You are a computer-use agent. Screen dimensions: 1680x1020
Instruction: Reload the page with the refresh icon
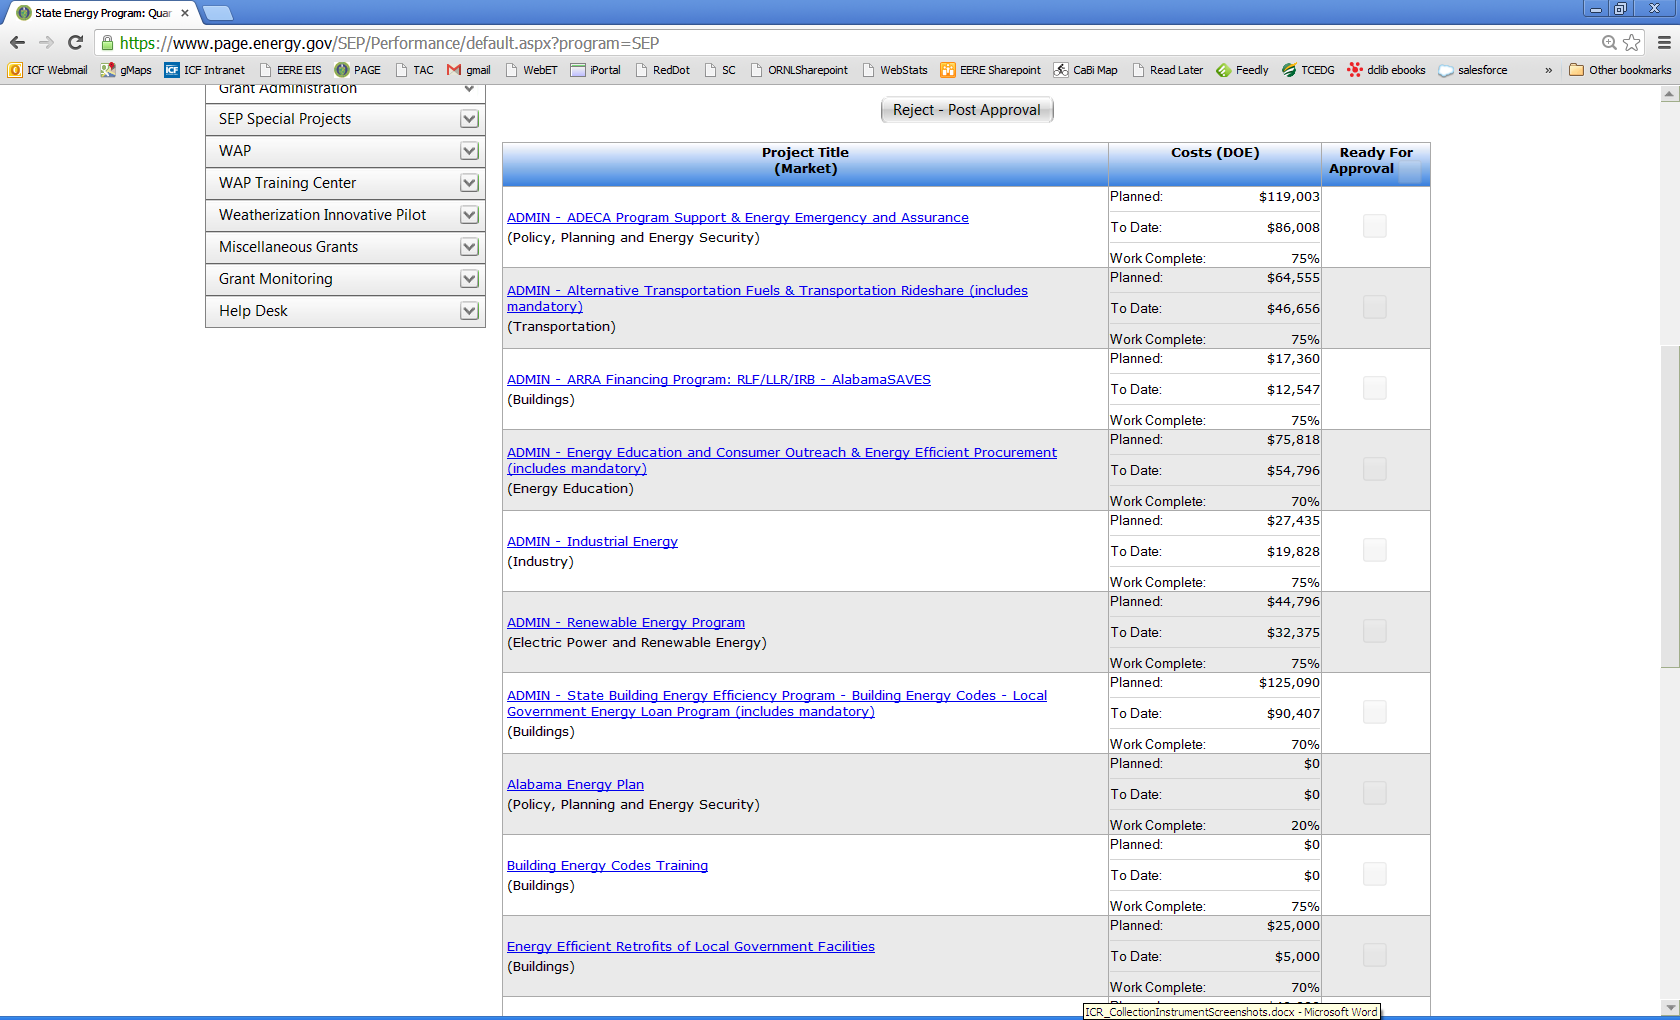pyautogui.click(x=75, y=43)
